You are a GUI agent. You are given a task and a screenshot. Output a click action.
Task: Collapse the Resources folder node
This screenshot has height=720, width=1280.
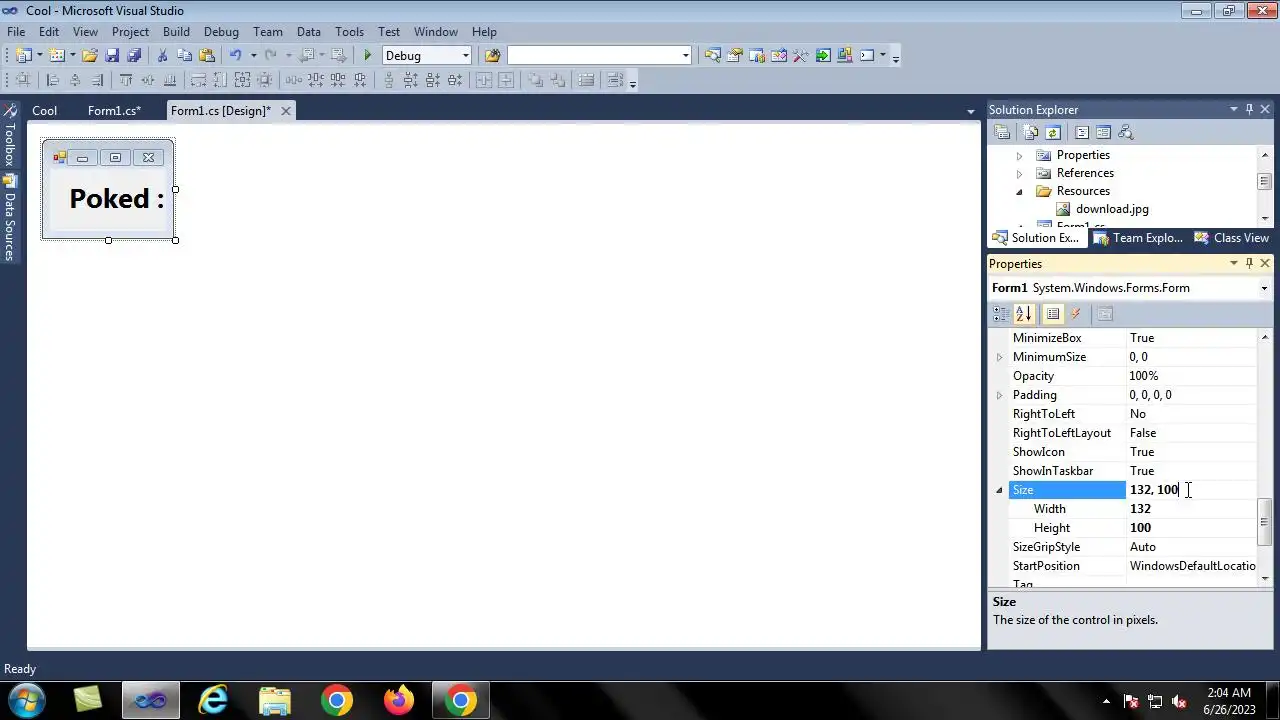(x=1019, y=192)
